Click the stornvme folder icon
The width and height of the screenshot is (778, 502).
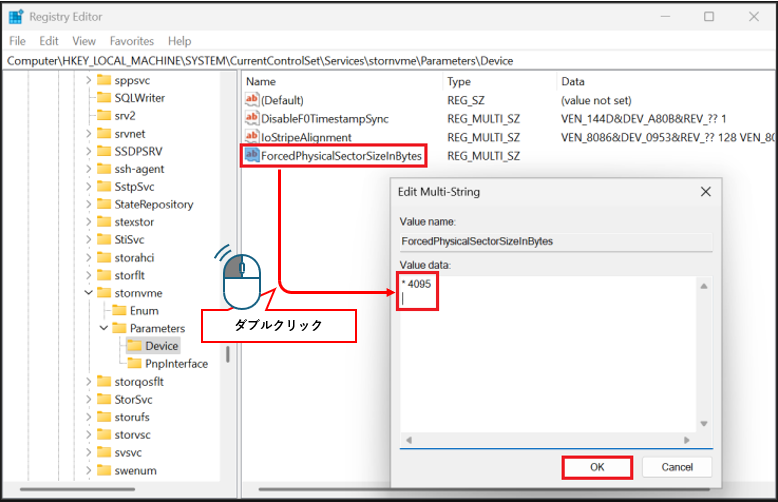pos(104,293)
